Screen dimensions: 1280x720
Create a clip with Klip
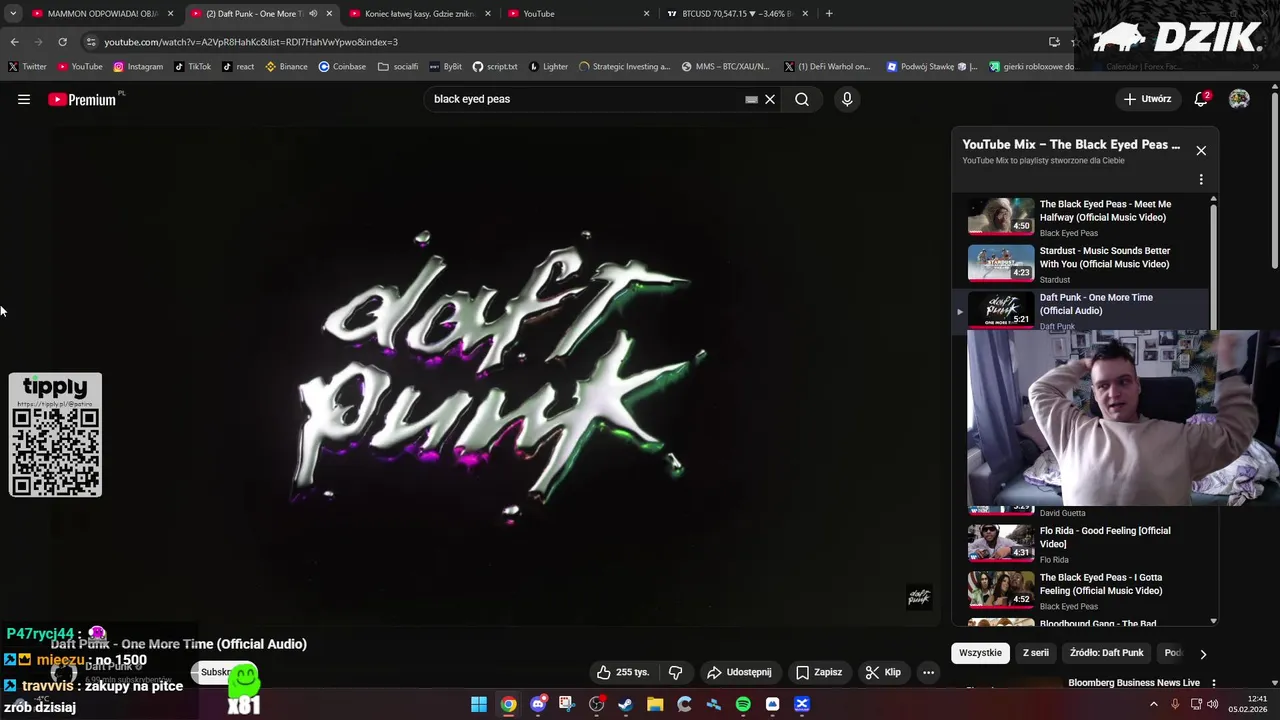883,672
